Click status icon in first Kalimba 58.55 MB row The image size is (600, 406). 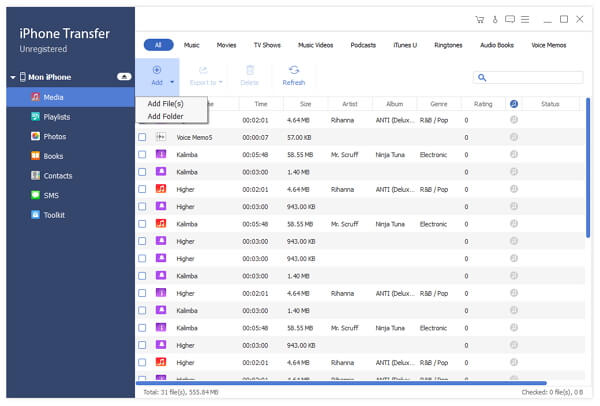coord(514,154)
